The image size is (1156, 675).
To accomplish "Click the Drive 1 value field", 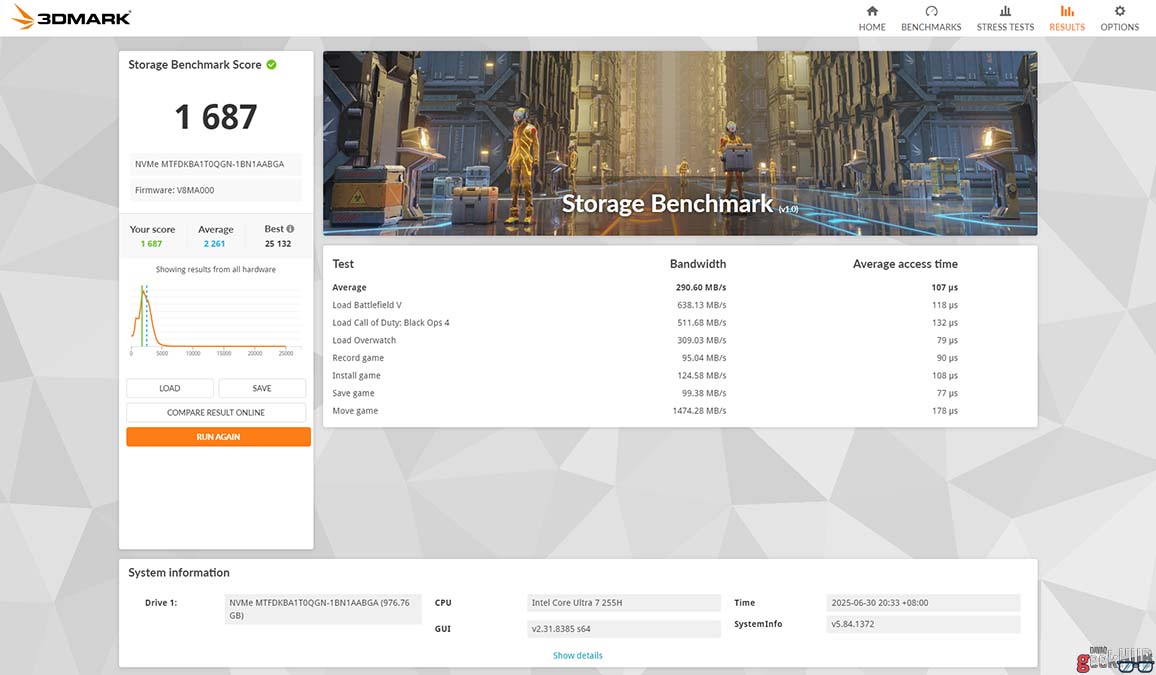I will [x=323, y=609].
